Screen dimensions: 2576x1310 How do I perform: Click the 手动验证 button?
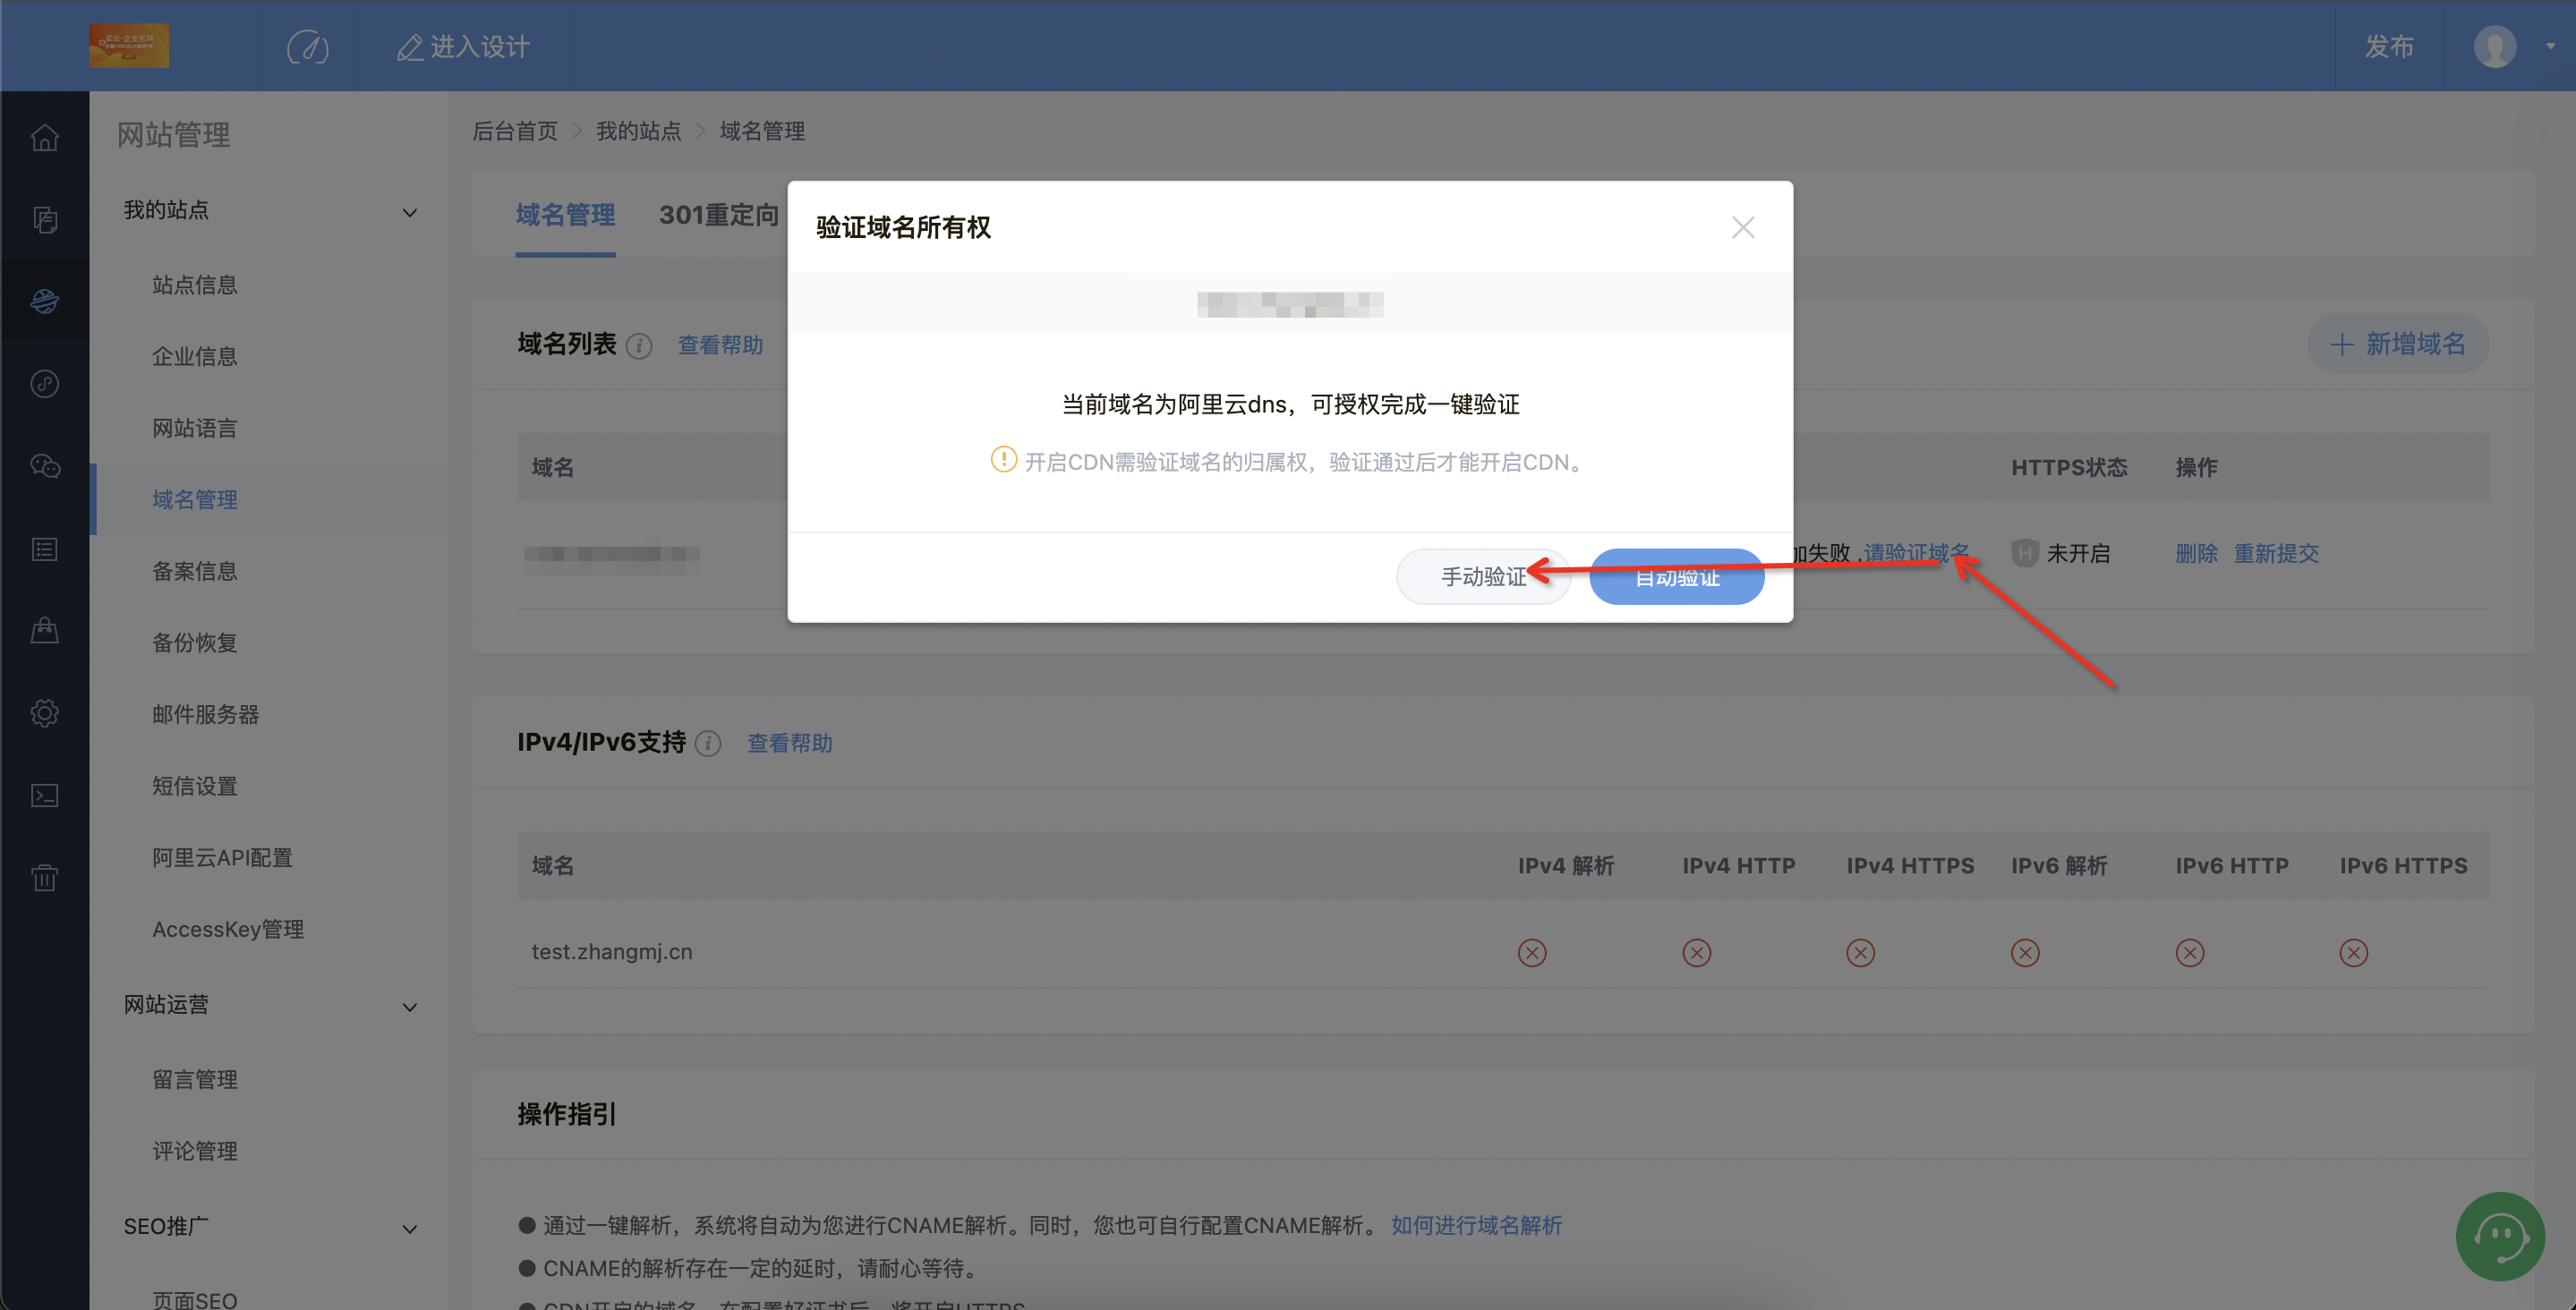pyautogui.click(x=1483, y=577)
